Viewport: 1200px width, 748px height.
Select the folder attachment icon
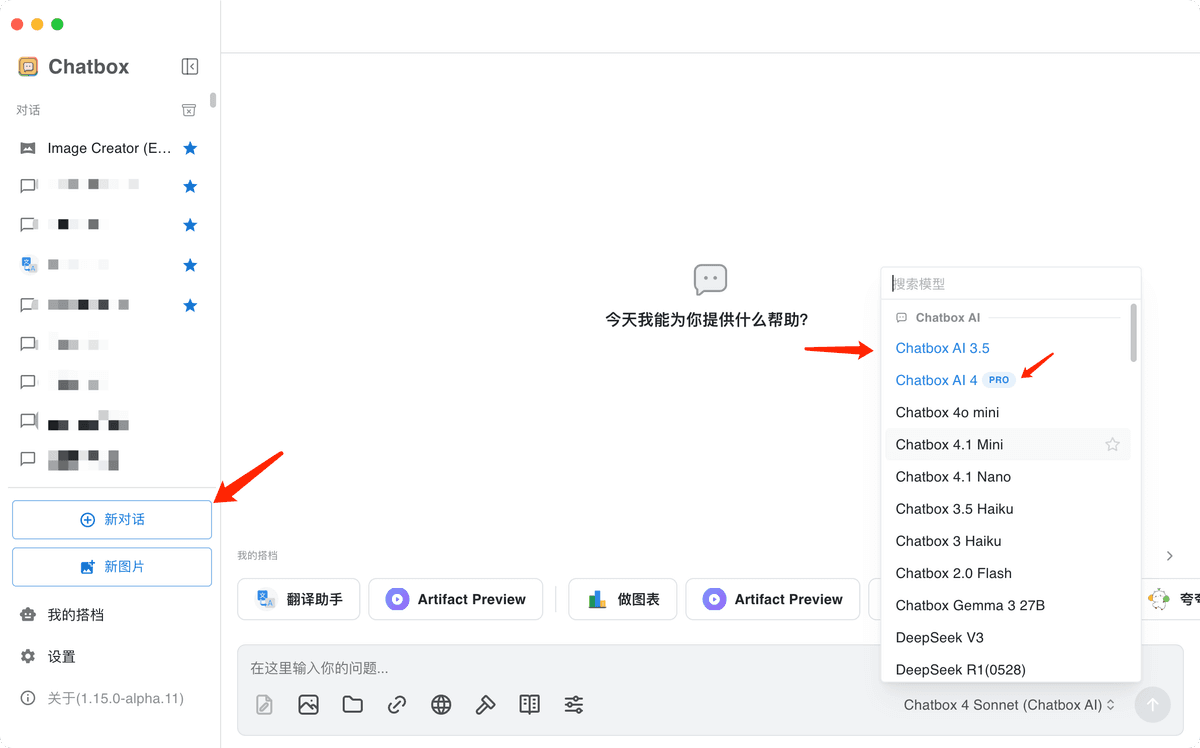pos(352,704)
